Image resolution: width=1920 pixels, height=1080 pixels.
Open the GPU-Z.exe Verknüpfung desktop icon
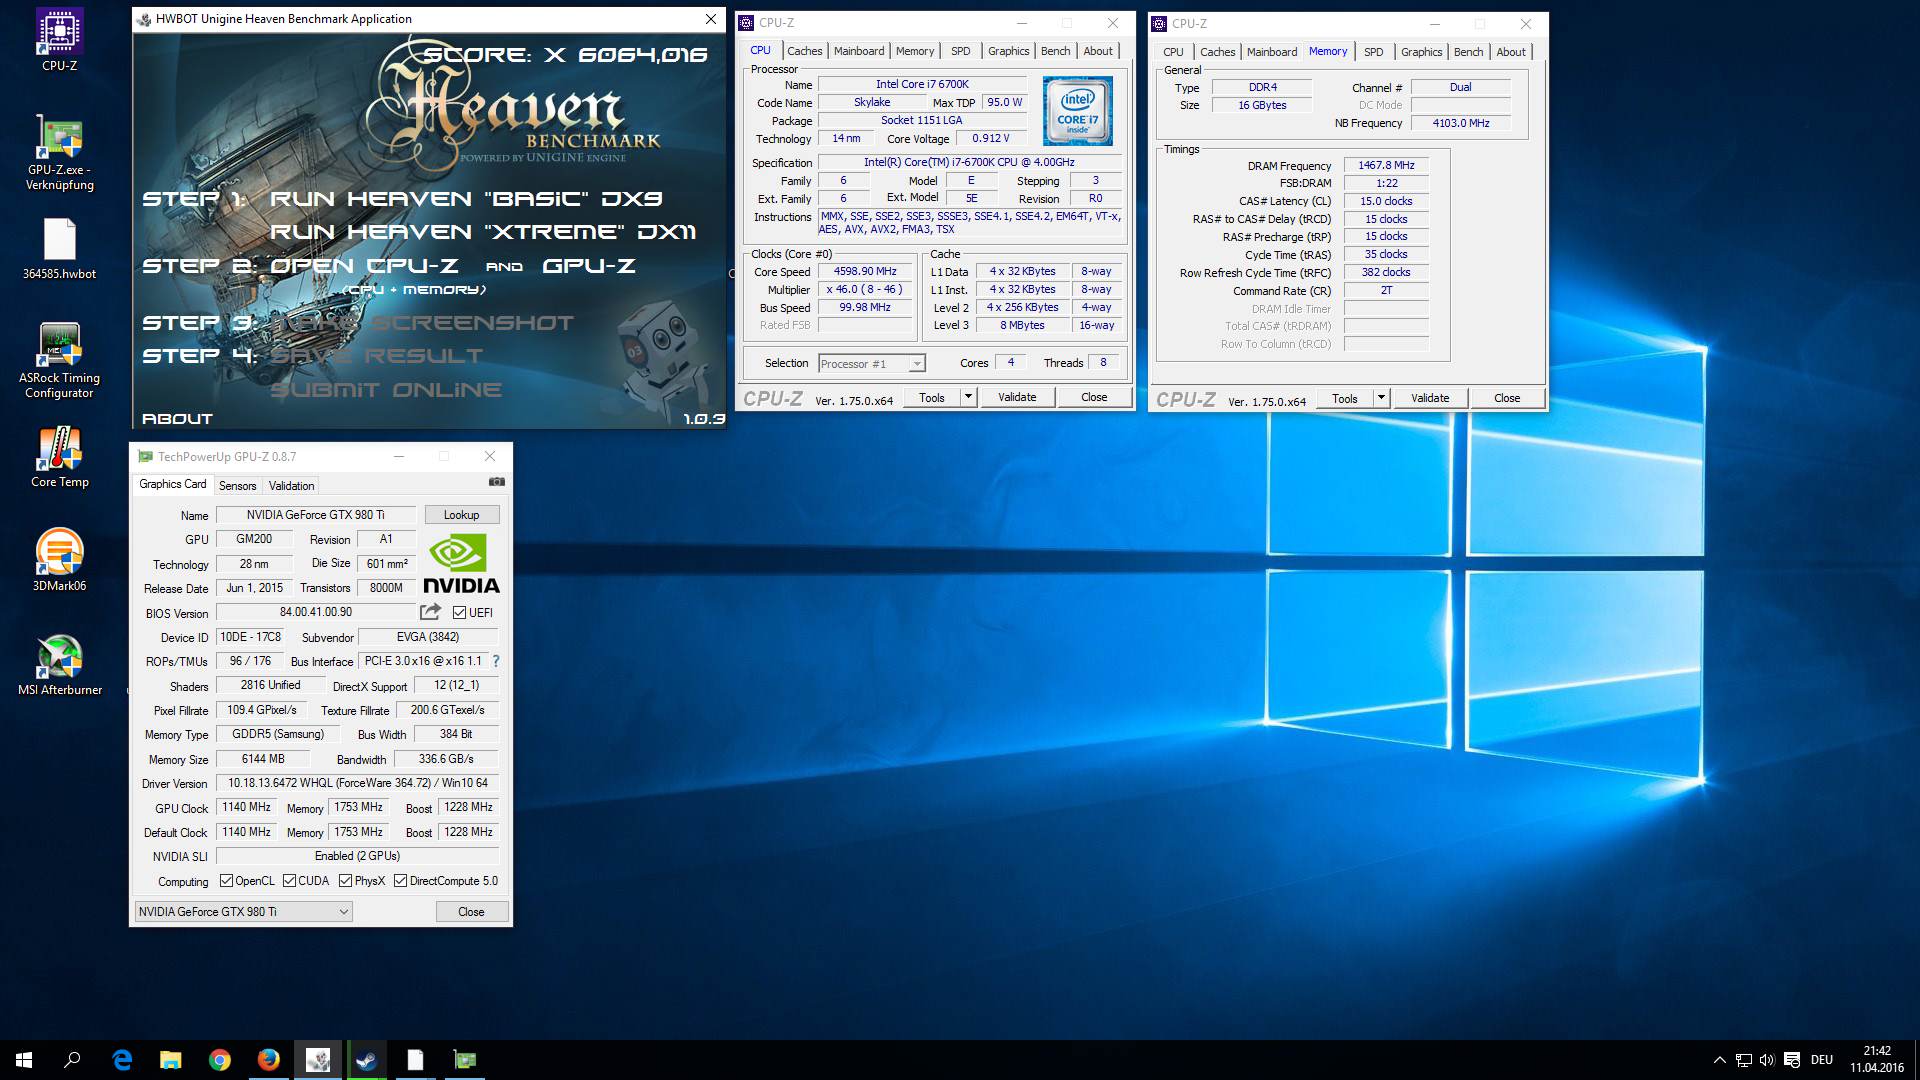click(59, 152)
